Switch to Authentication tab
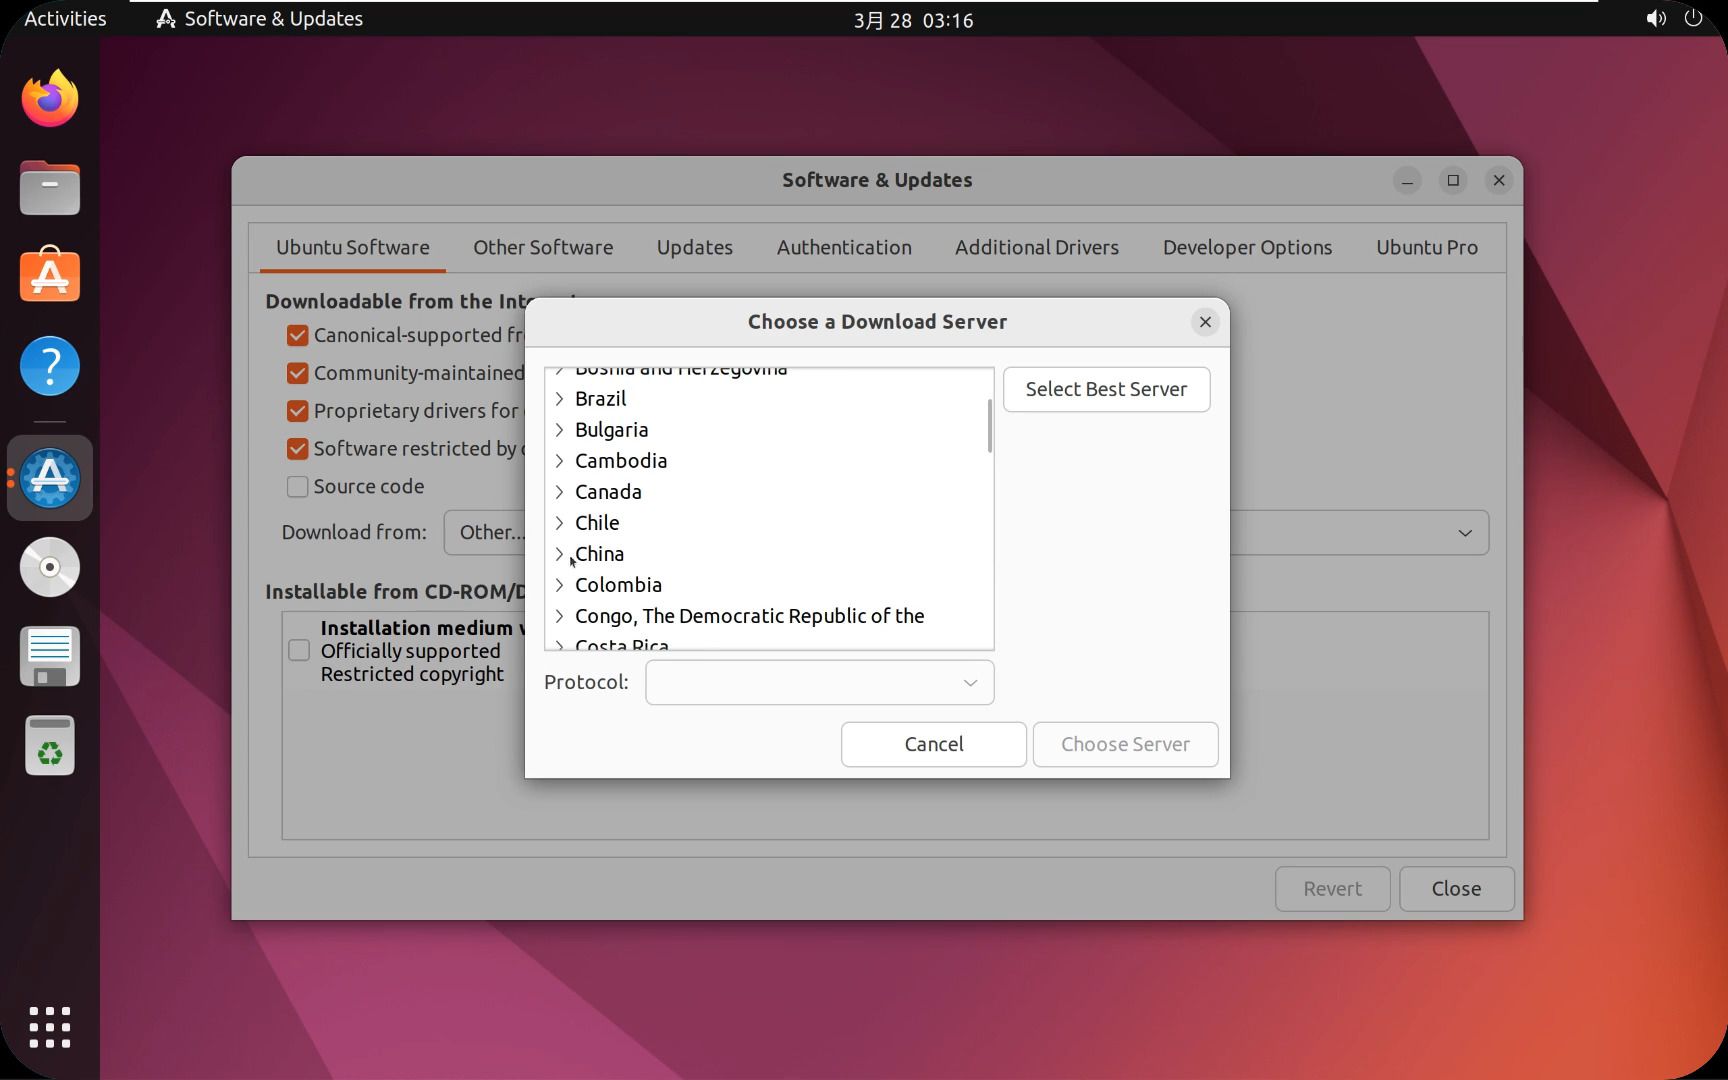The height and width of the screenshot is (1080, 1728). pos(844,247)
